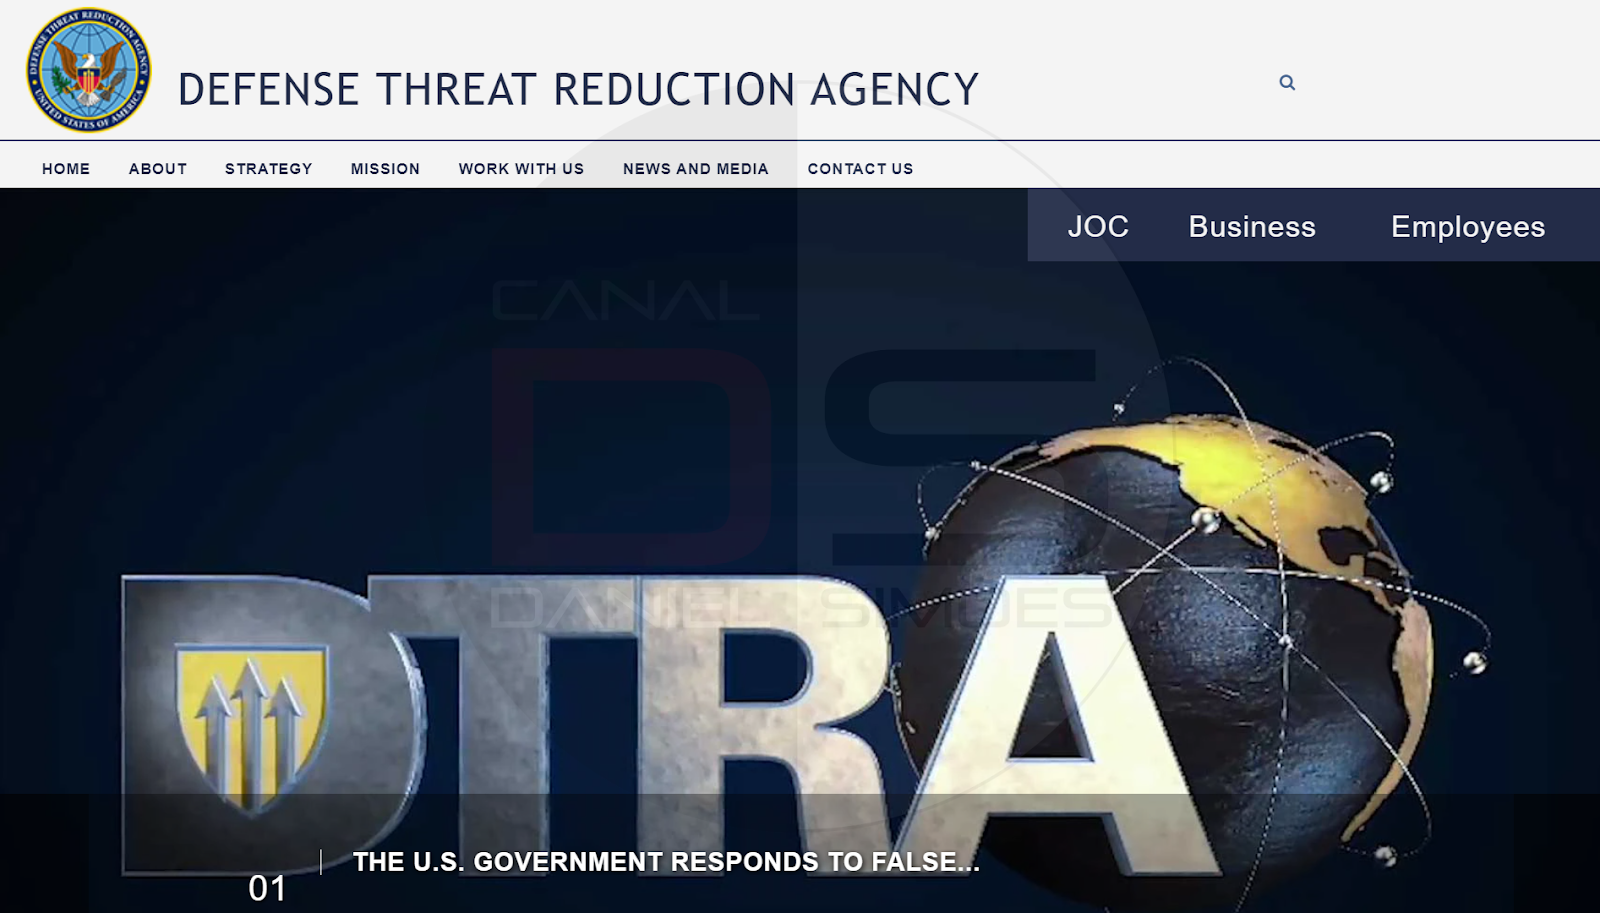Screen dimensions: 1600x913
Task: Select the Employees quick link
Action: click(x=1468, y=227)
